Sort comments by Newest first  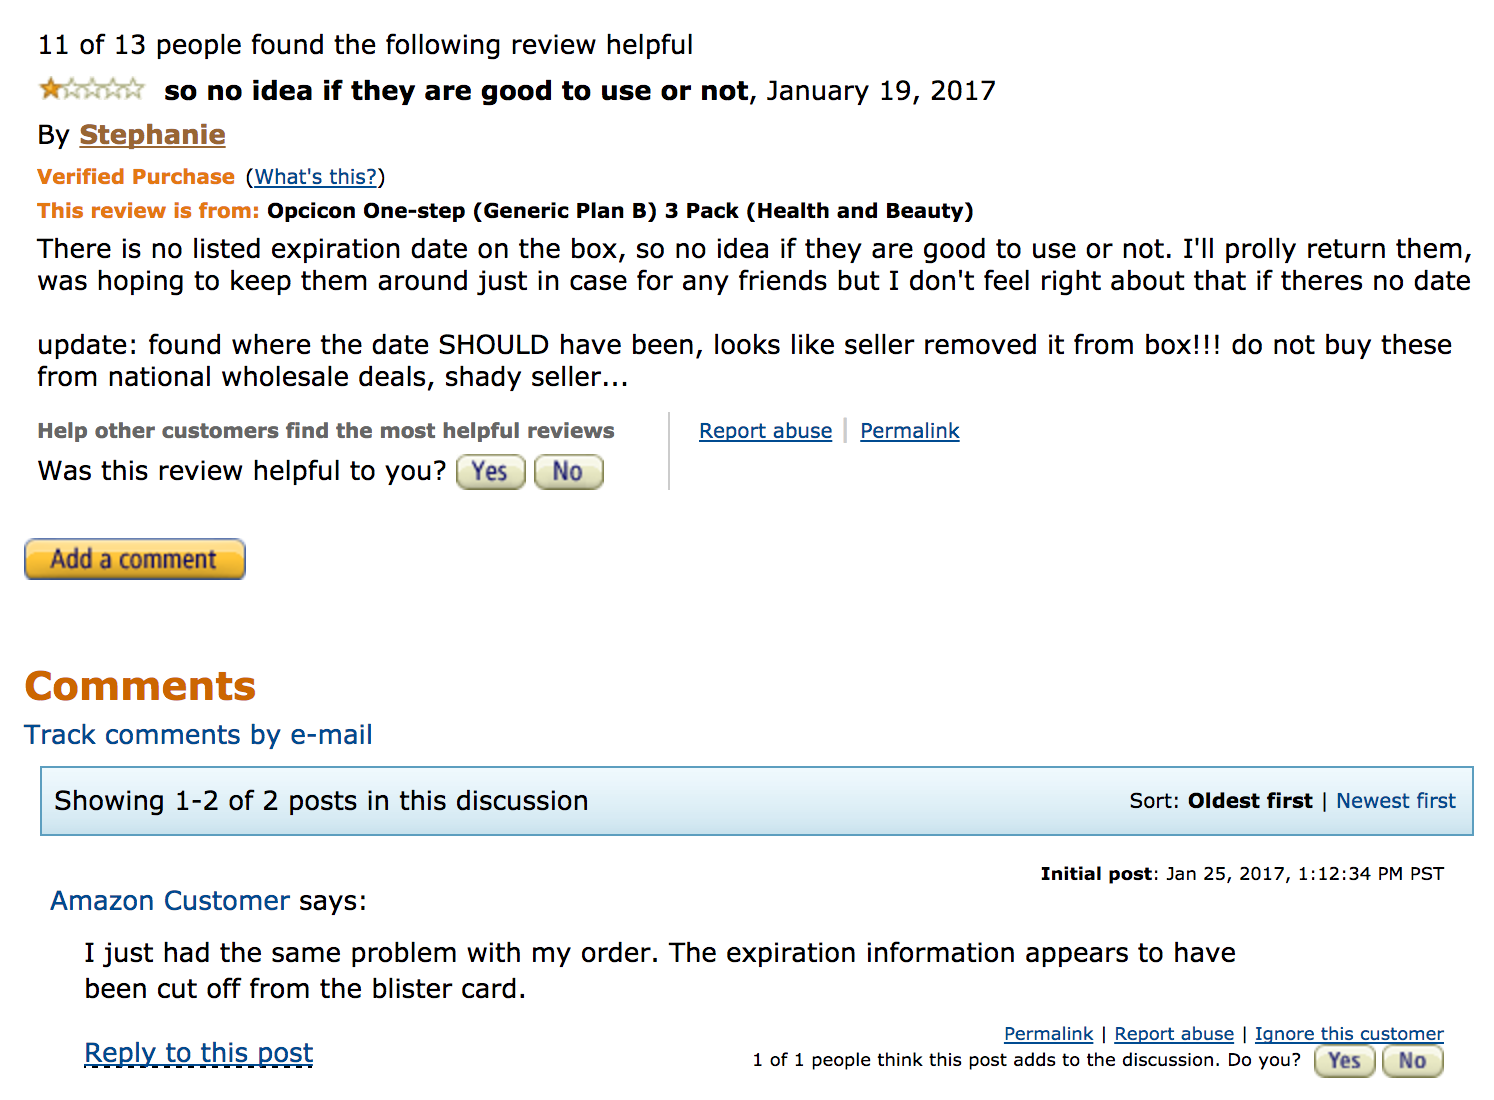(1395, 801)
